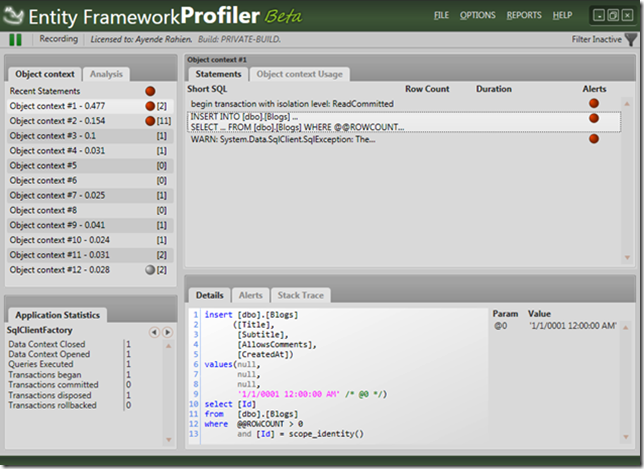This screenshot has height=469, width=644.
Task: Open the HELP menu
Action: (562, 15)
